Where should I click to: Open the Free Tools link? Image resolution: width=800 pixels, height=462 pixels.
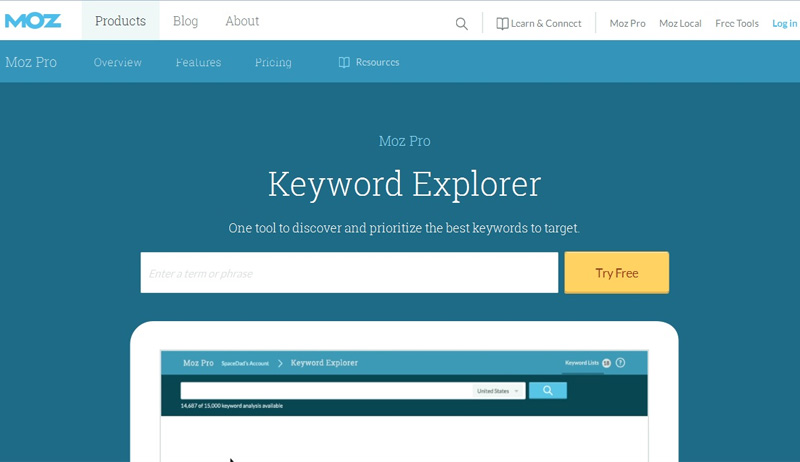pos(737,23)
